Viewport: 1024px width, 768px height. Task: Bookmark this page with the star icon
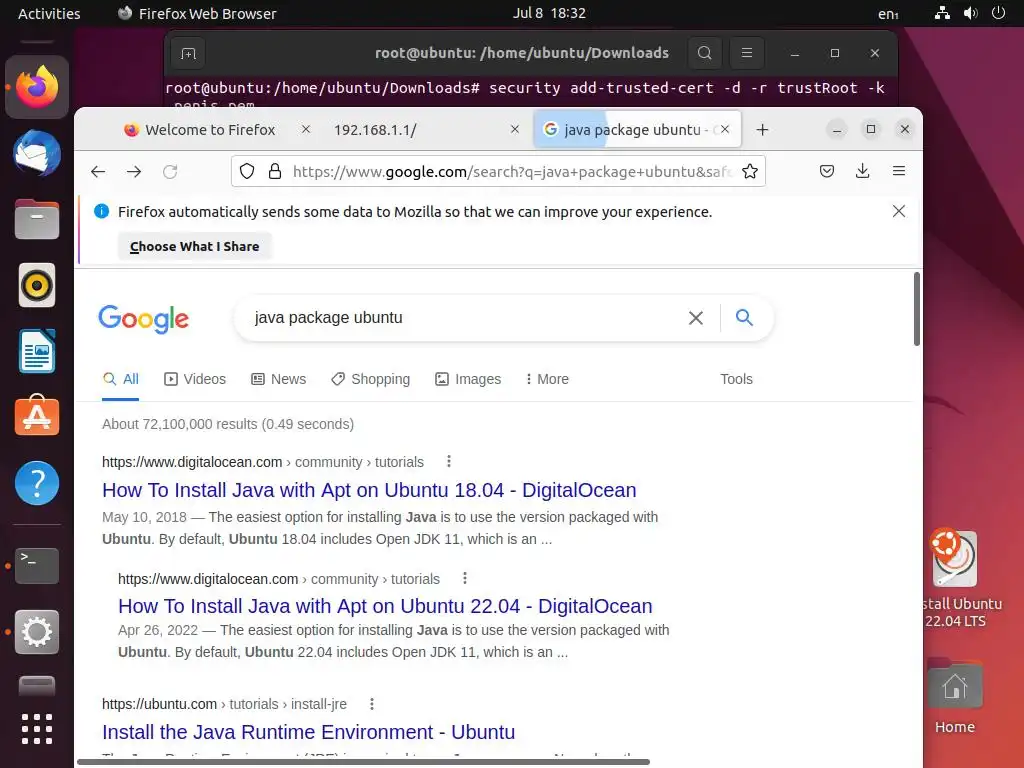[750, 171]
